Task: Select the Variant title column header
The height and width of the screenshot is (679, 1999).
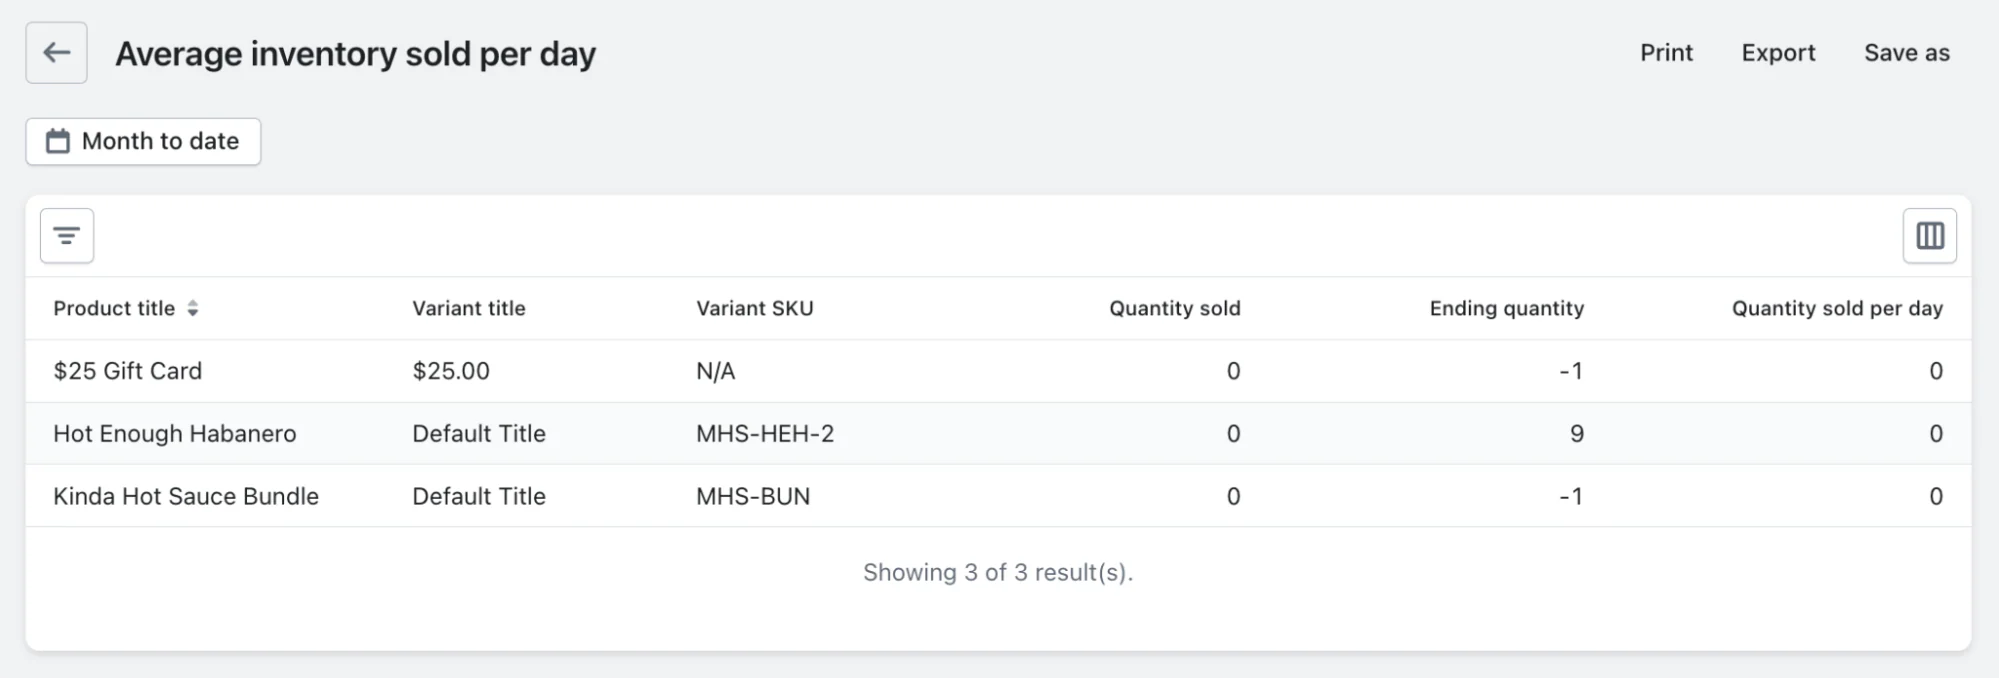Action: (468, 309)
